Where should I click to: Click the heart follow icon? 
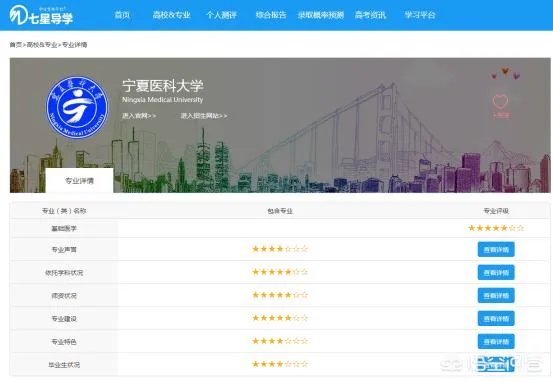(500, 102)
